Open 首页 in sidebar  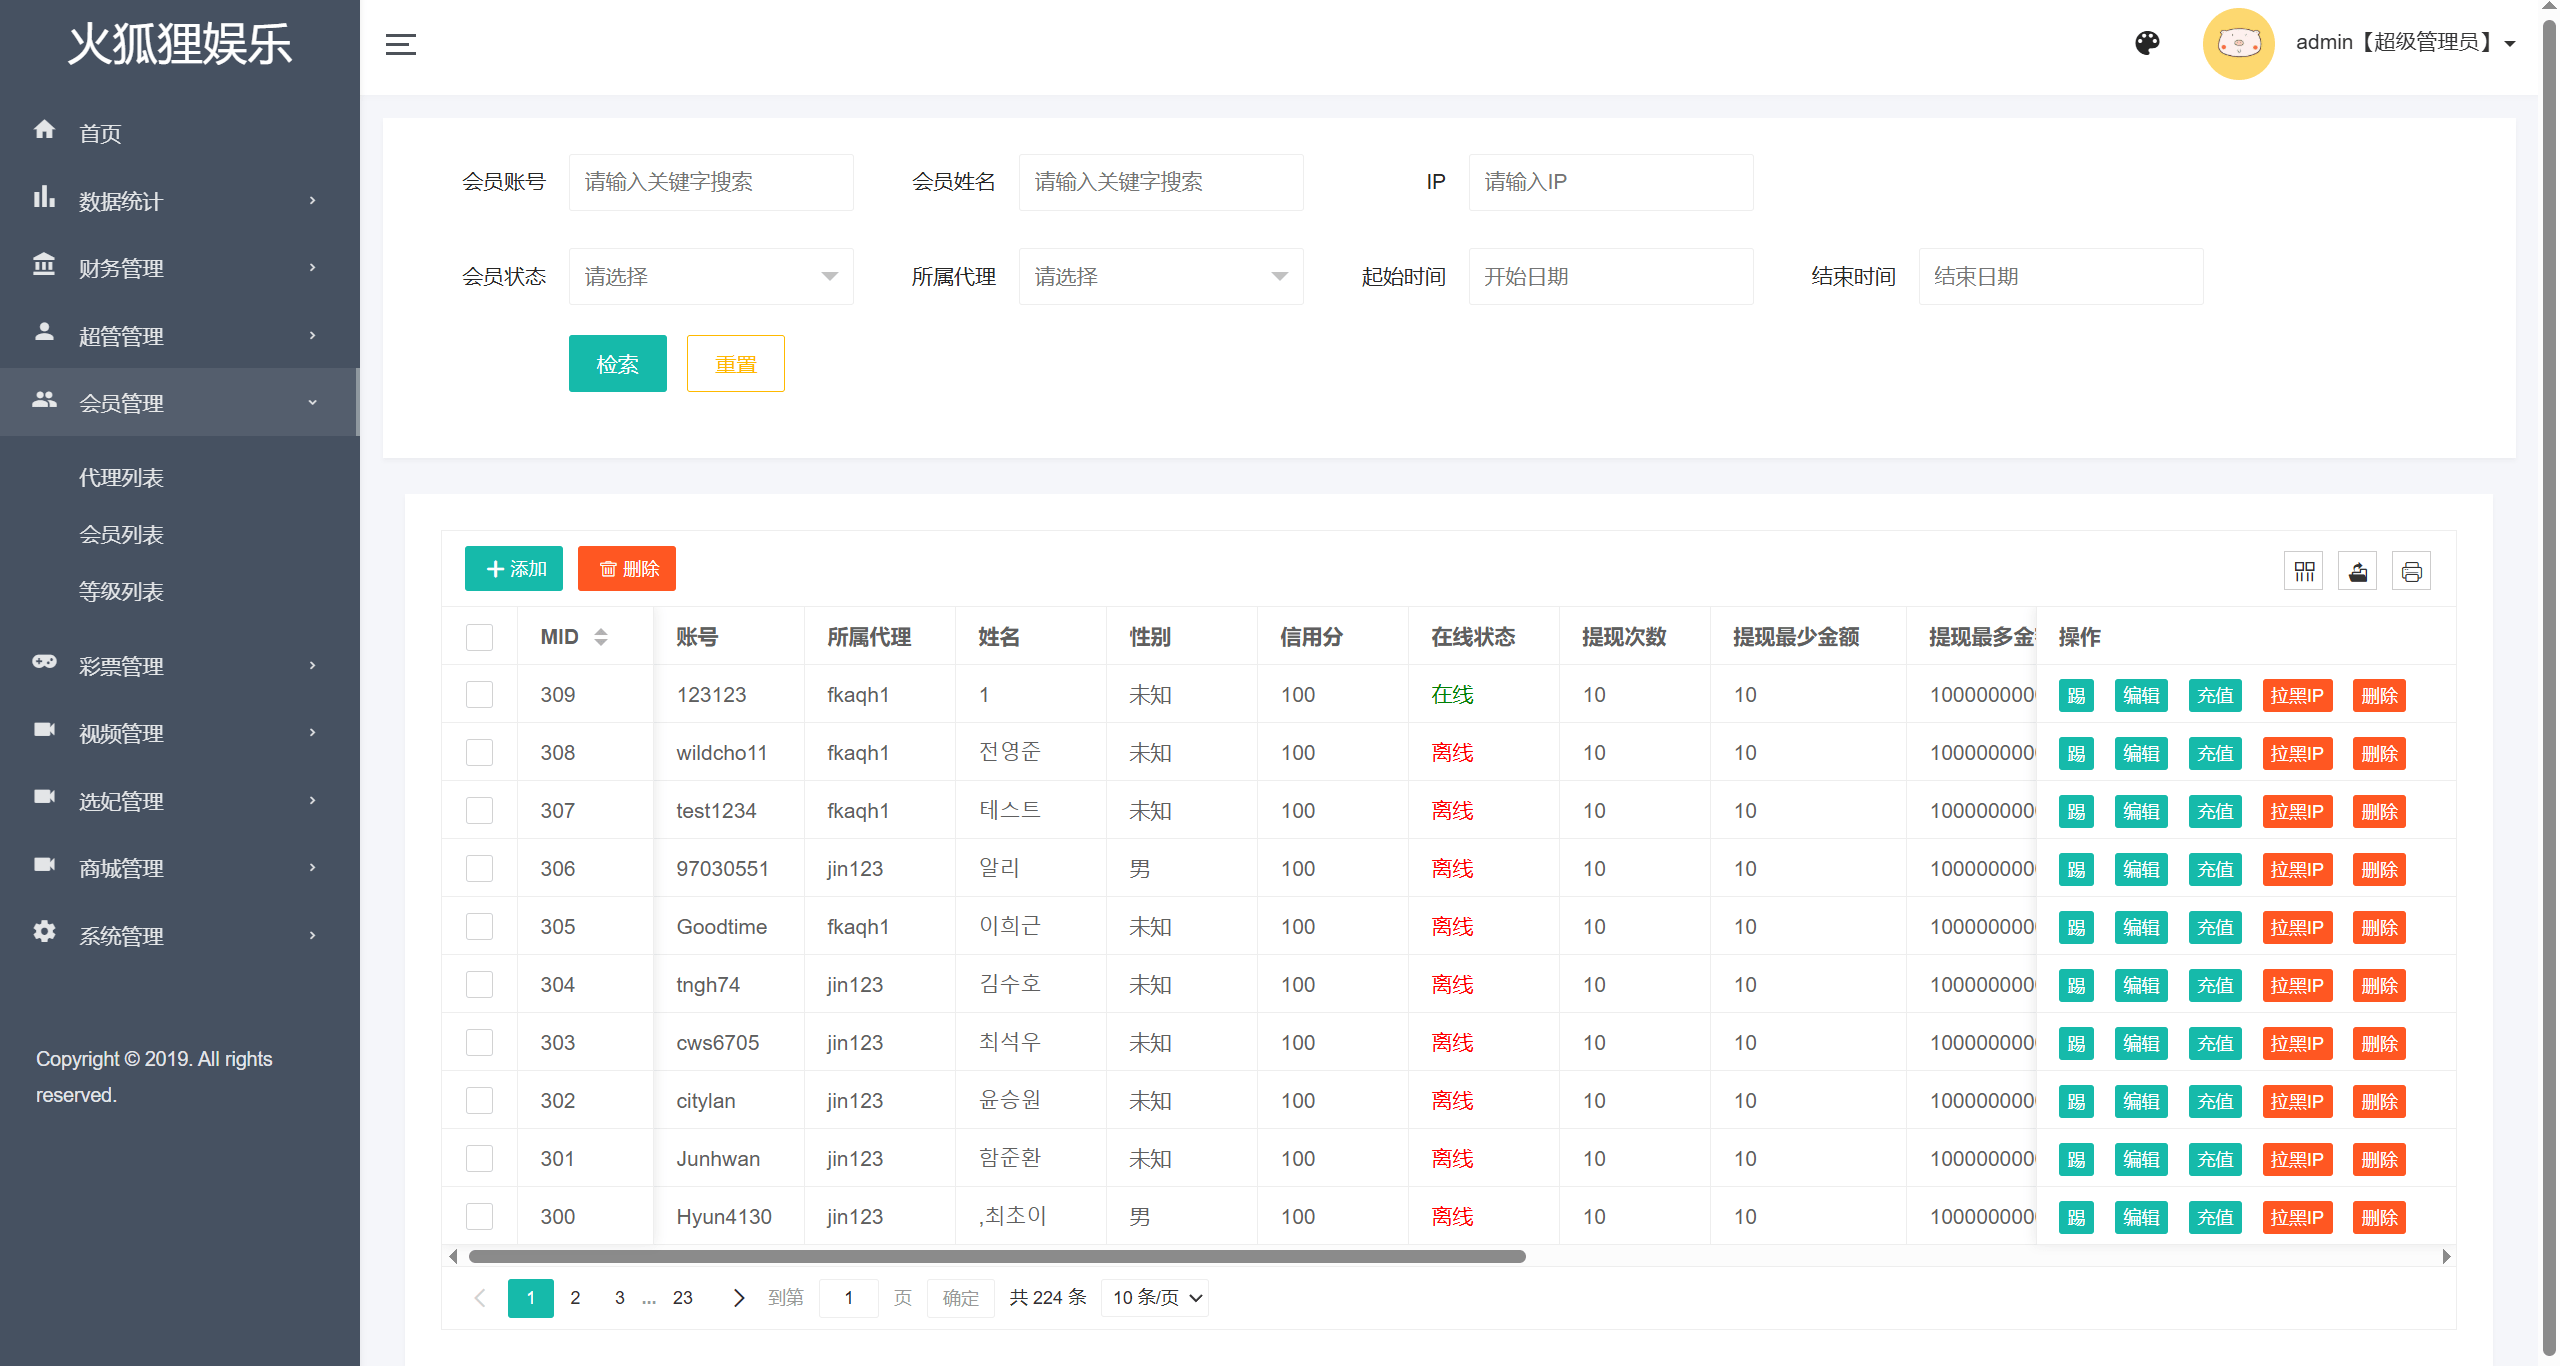[x=180, y=133]
